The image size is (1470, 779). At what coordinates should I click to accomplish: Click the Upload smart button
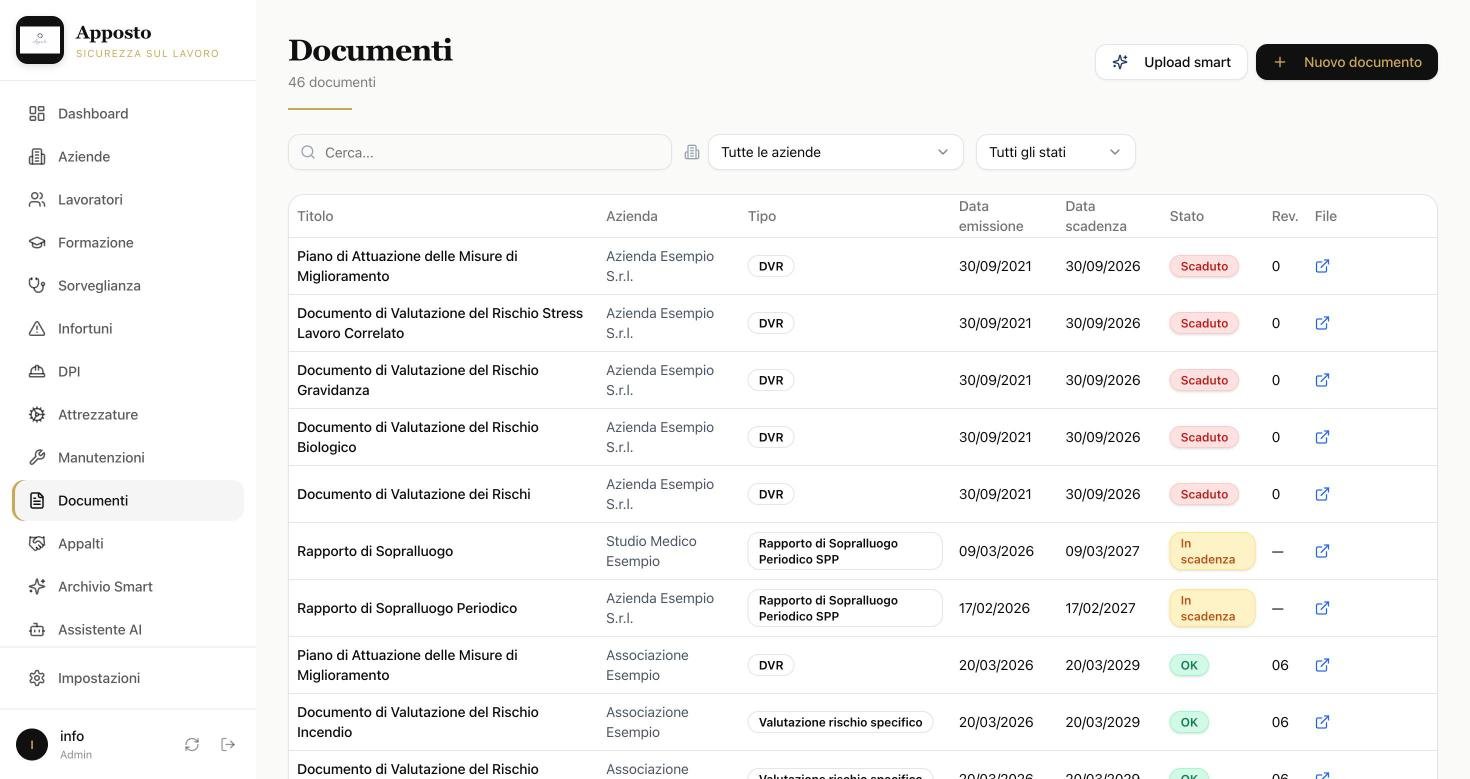point(1171,62)
